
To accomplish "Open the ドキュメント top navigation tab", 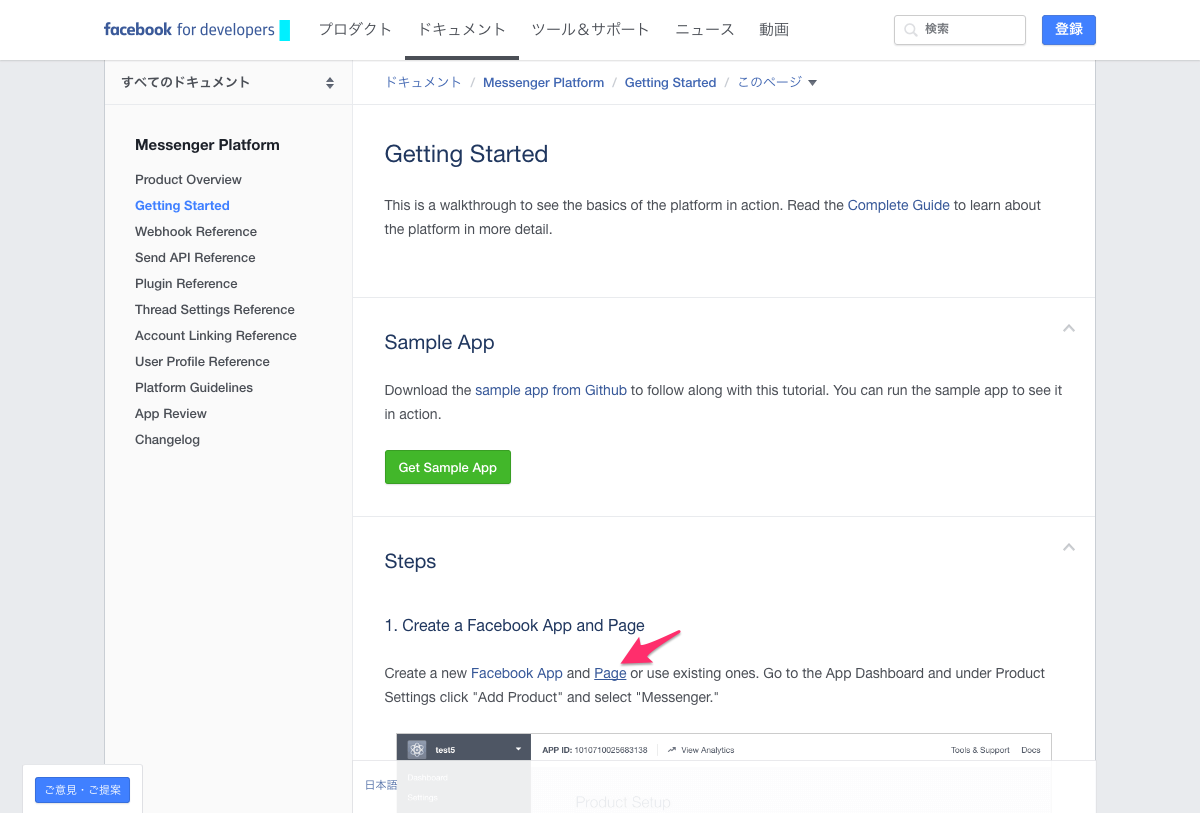I will coord(462,30).
